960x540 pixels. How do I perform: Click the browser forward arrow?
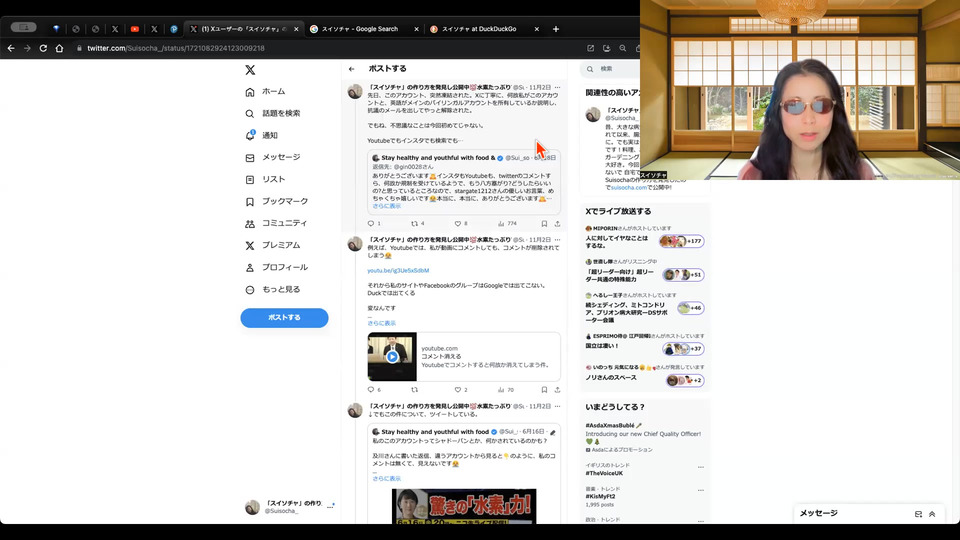click(27, 48)
